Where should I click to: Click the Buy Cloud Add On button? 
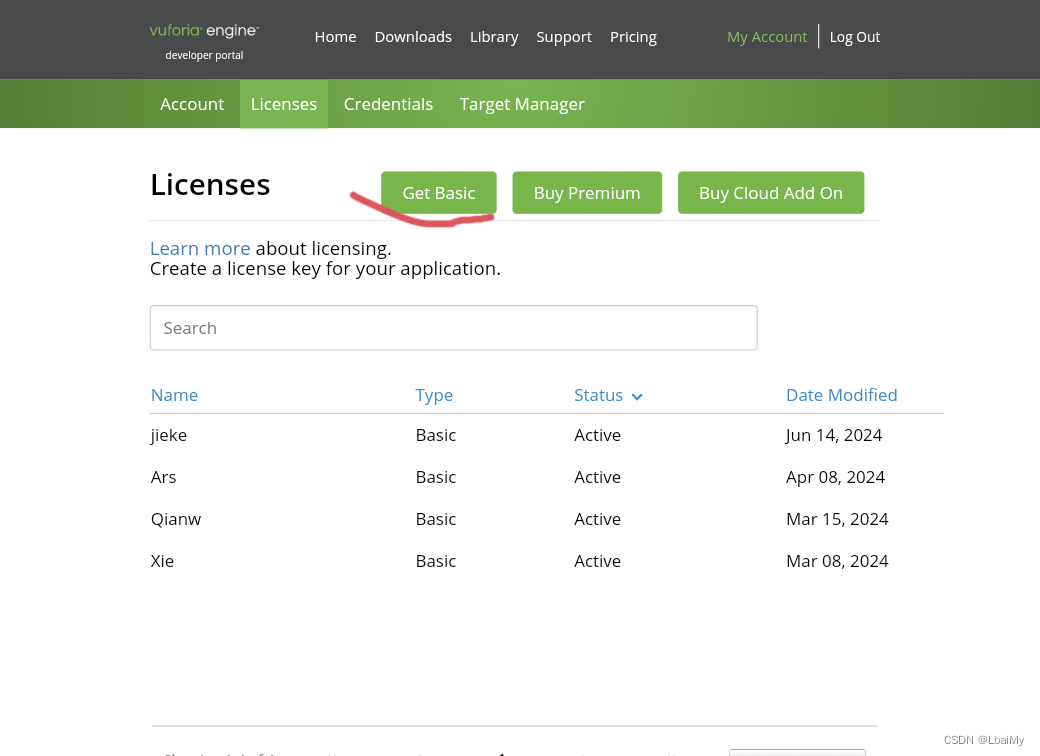[771, 193]
